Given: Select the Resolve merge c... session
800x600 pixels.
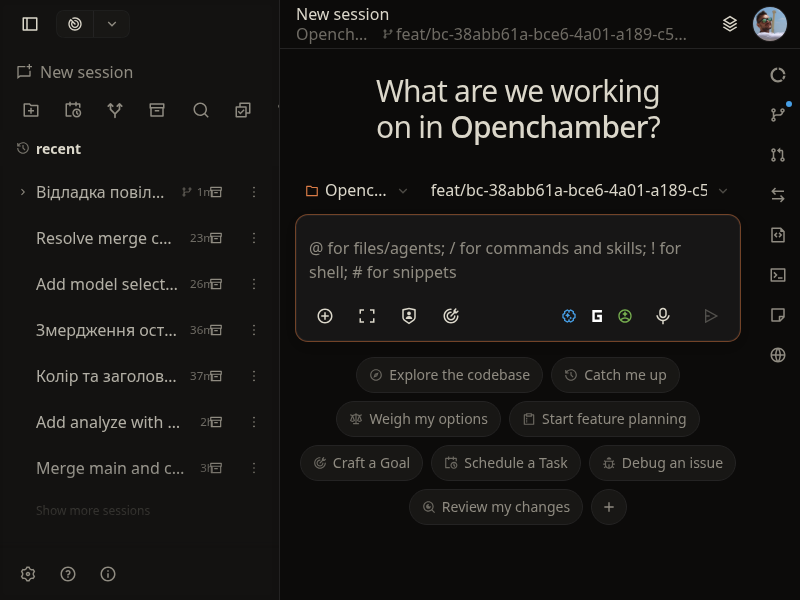Looking at the screenshot, I should 104,238.
